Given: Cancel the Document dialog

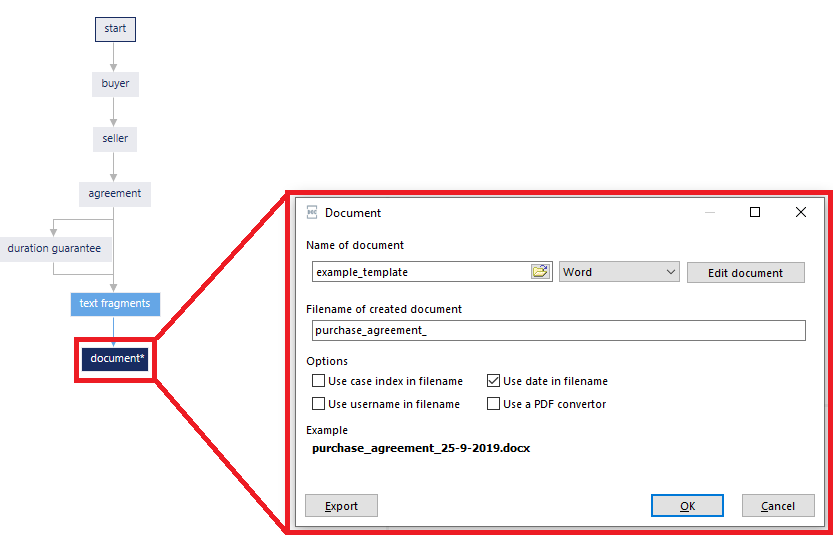Looking at the screenshot, I should pyautogui.click(x=778, y=506).
